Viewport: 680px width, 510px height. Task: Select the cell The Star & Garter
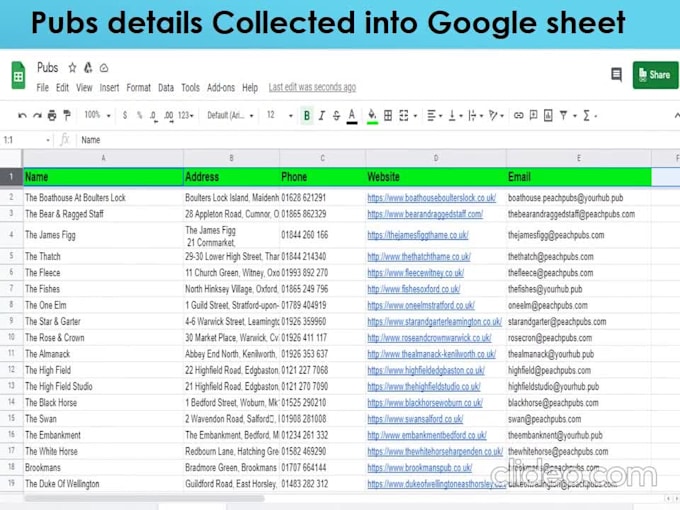(x=103, y=321)
